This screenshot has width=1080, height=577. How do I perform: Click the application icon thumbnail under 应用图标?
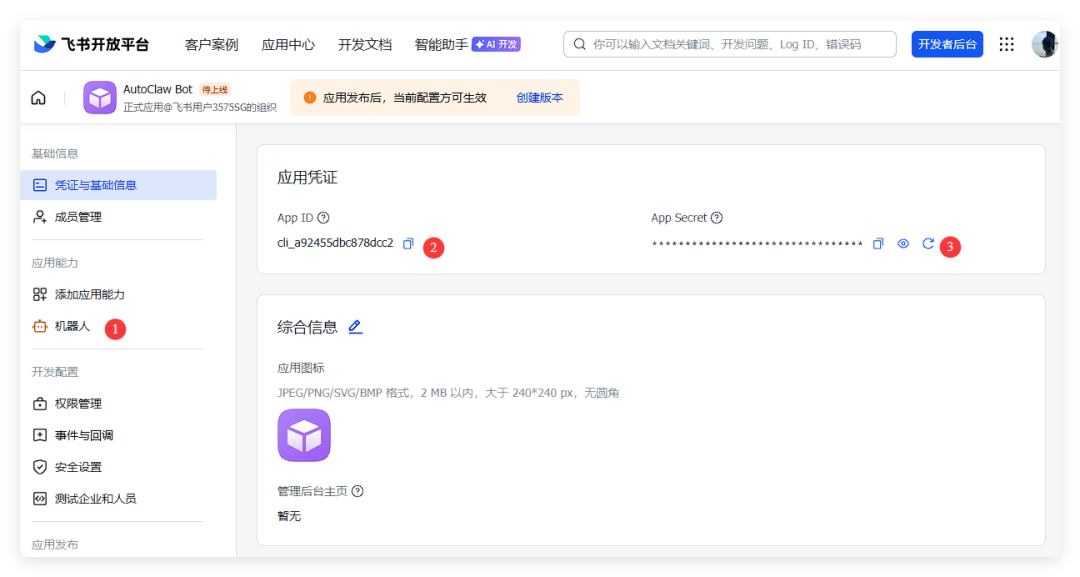coord(304,435)
